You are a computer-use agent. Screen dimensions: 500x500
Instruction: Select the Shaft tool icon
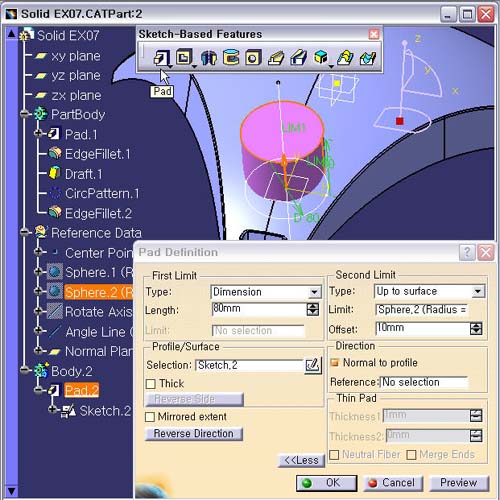point(209,58)
